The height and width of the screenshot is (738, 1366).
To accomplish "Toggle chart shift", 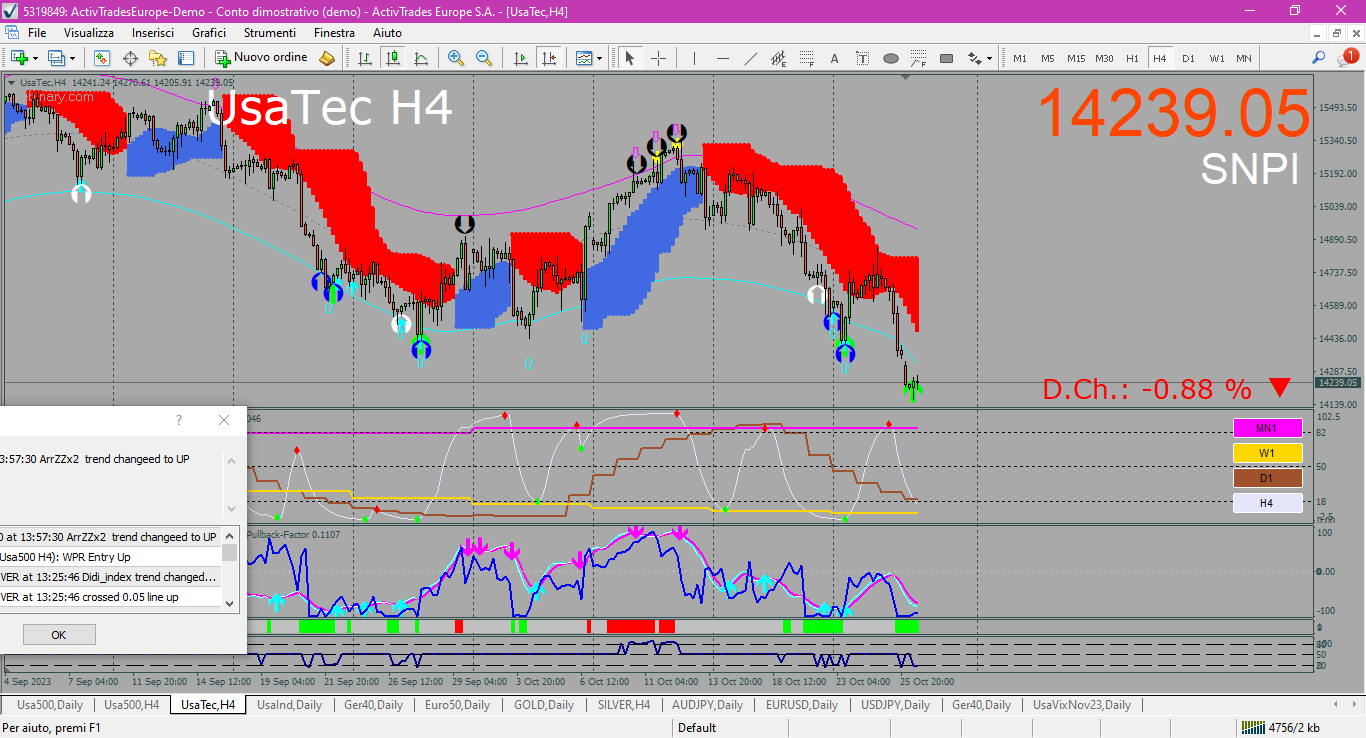I will (548, 58).
